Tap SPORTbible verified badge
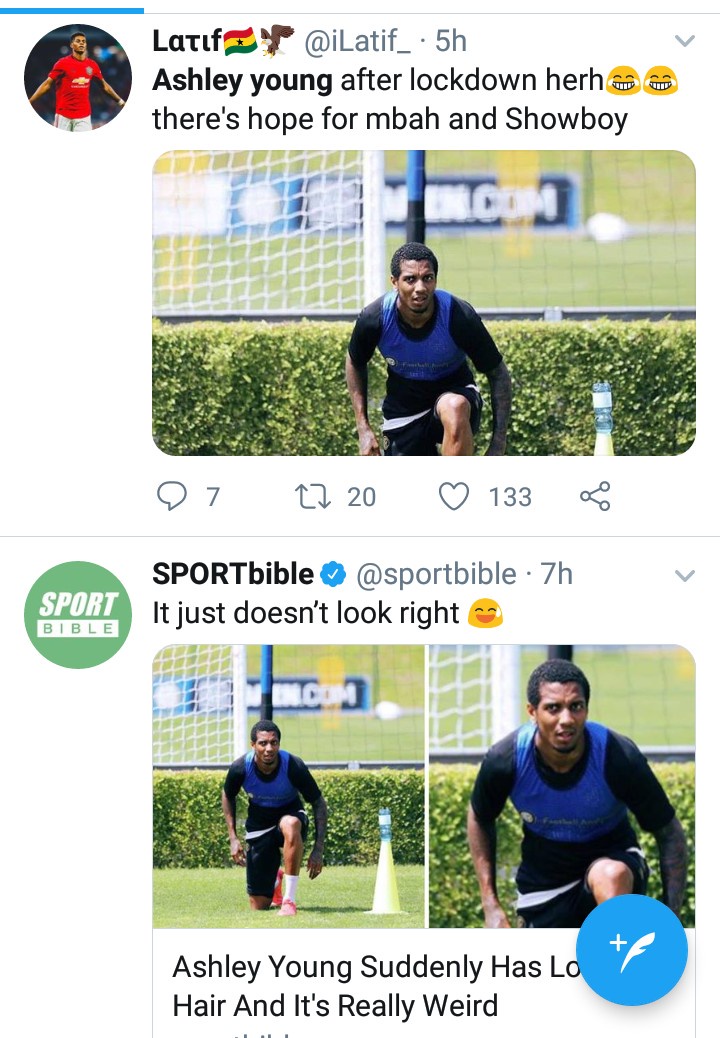 click(334, 574)
